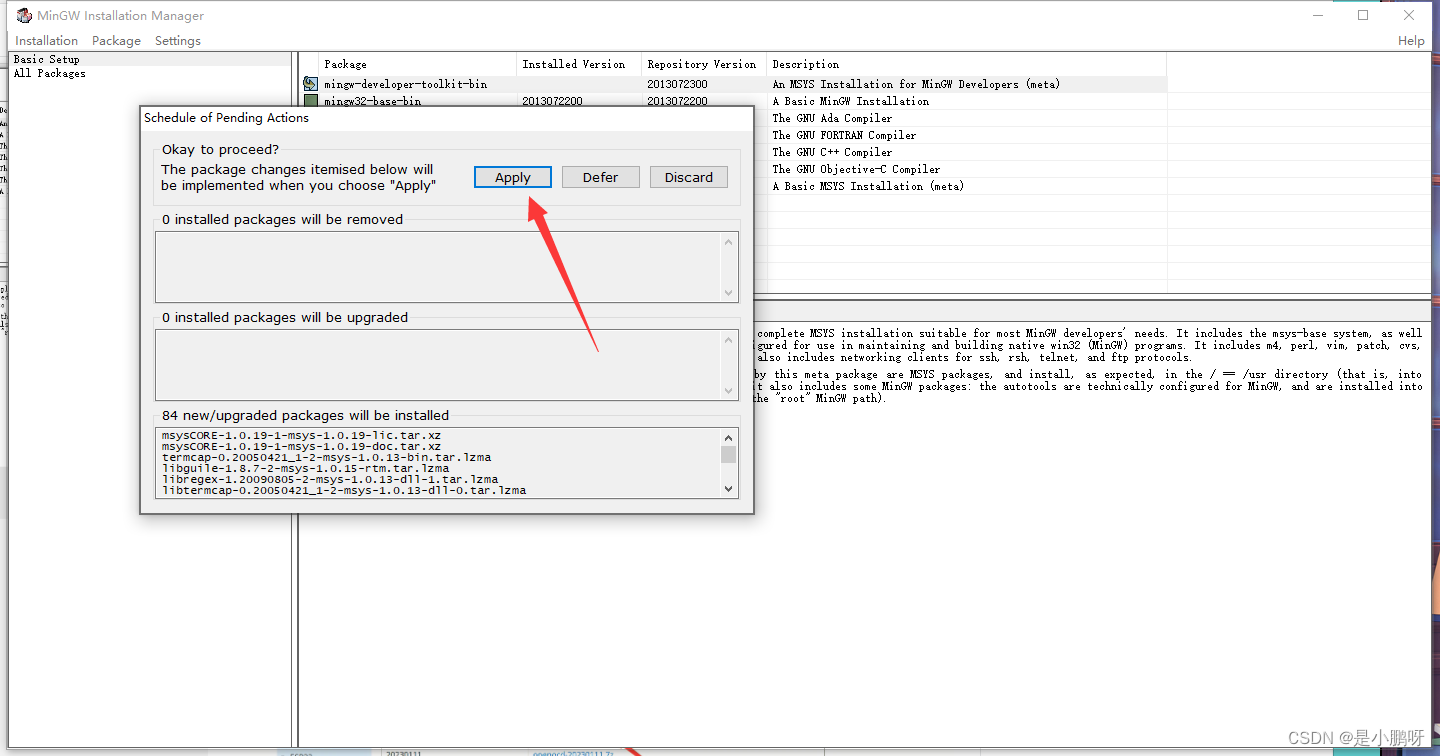Click 'The GNU Ada Compiler' description
This screenshot has width=1440, height=756.
click(x=832, y=118)
